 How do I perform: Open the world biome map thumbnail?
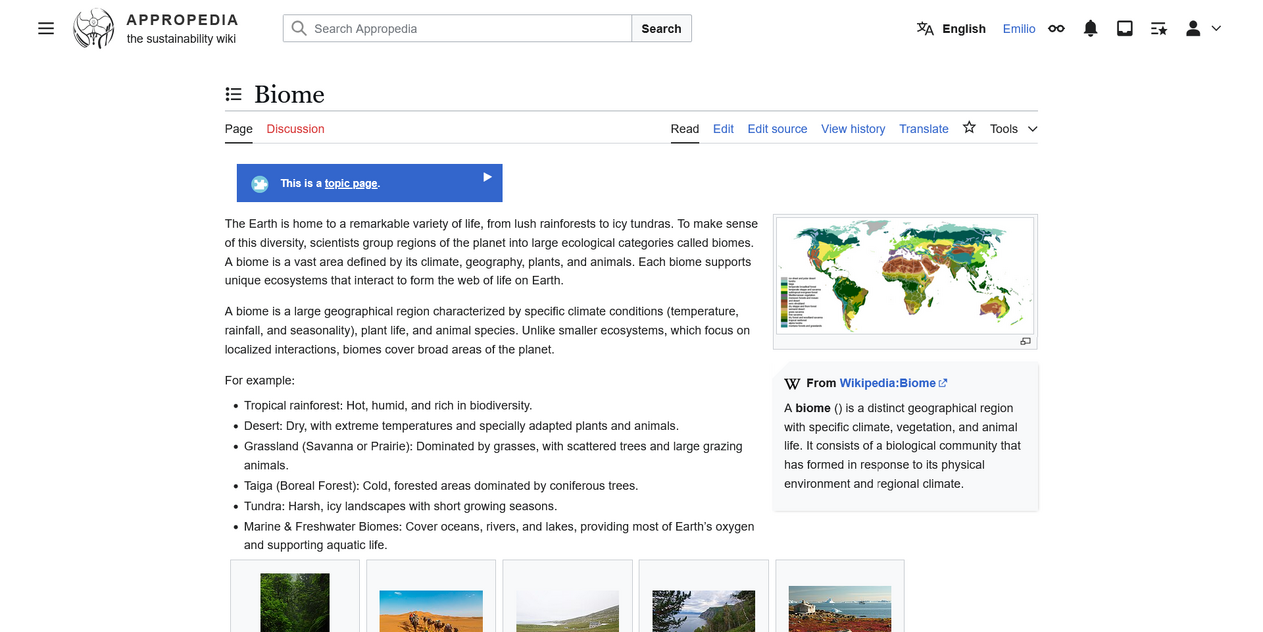(904, 276)
